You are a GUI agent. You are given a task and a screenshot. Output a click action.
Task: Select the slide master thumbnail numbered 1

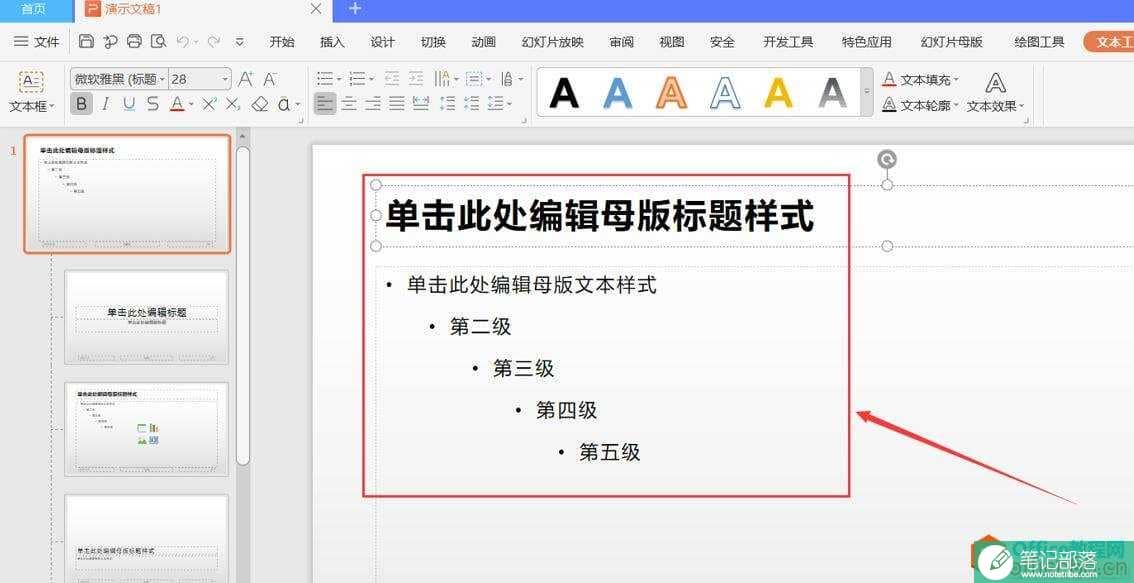click(127, 193)
